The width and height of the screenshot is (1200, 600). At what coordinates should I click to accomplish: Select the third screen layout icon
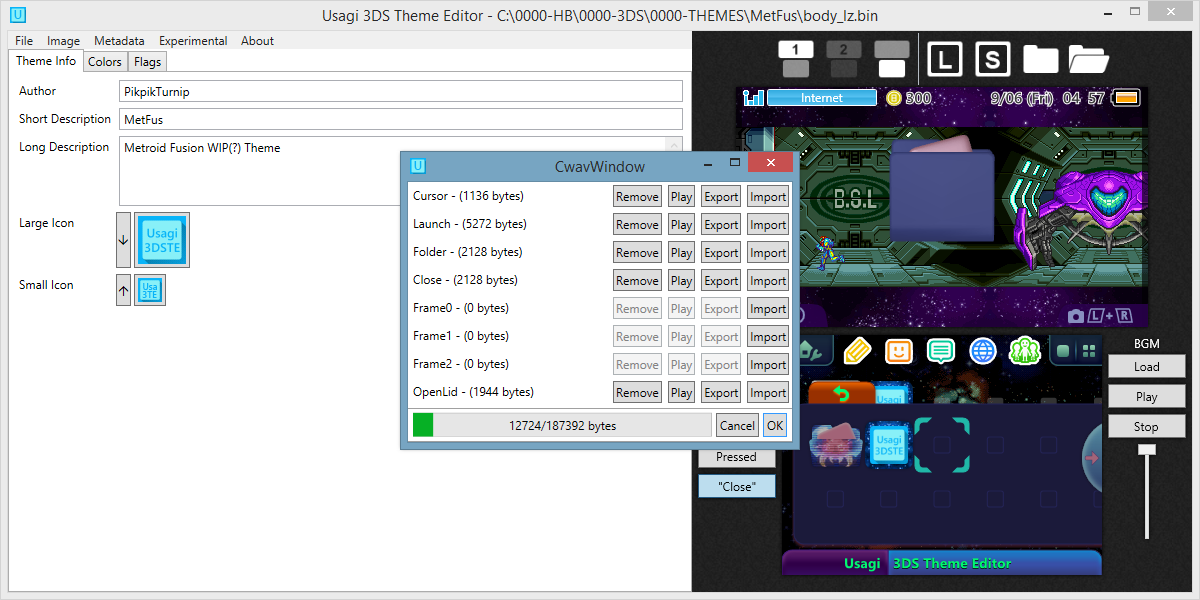click(x=891, y=59)
